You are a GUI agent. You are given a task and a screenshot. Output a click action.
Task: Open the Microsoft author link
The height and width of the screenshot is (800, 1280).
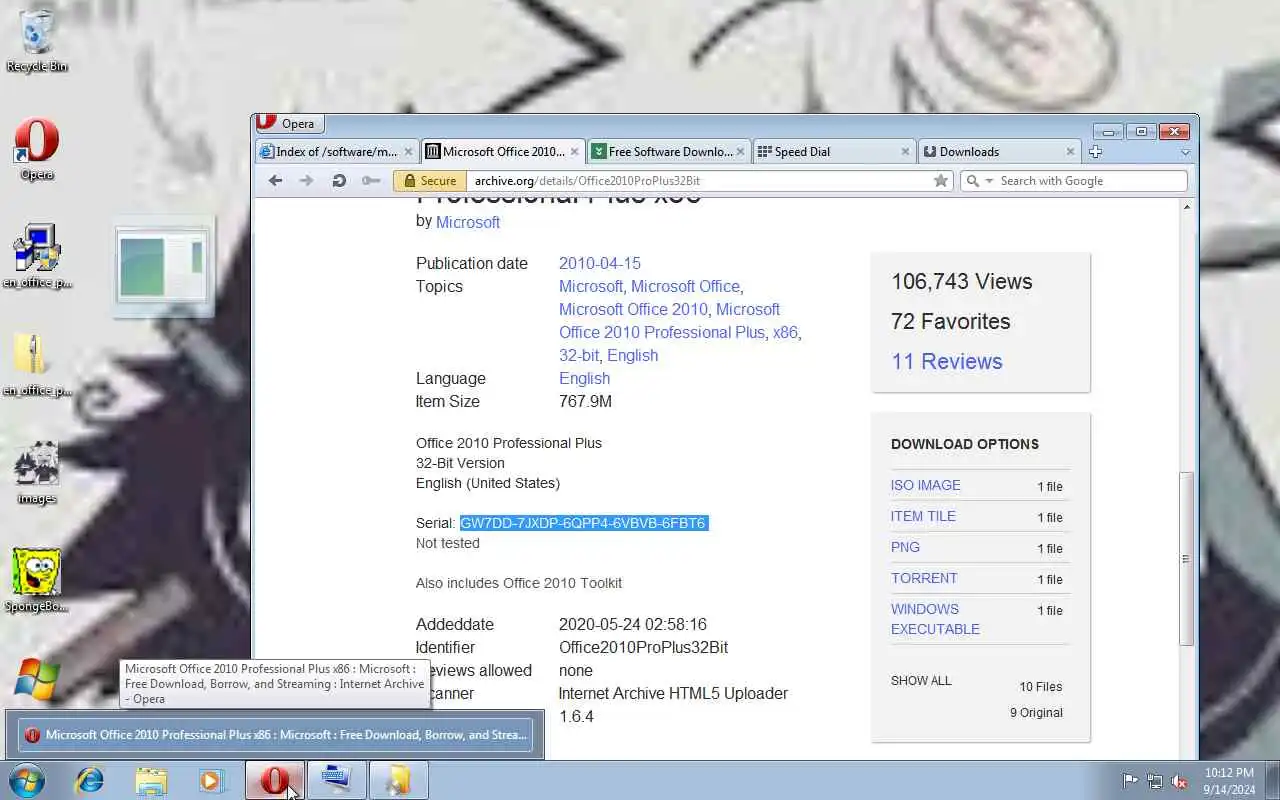point(468,222)
